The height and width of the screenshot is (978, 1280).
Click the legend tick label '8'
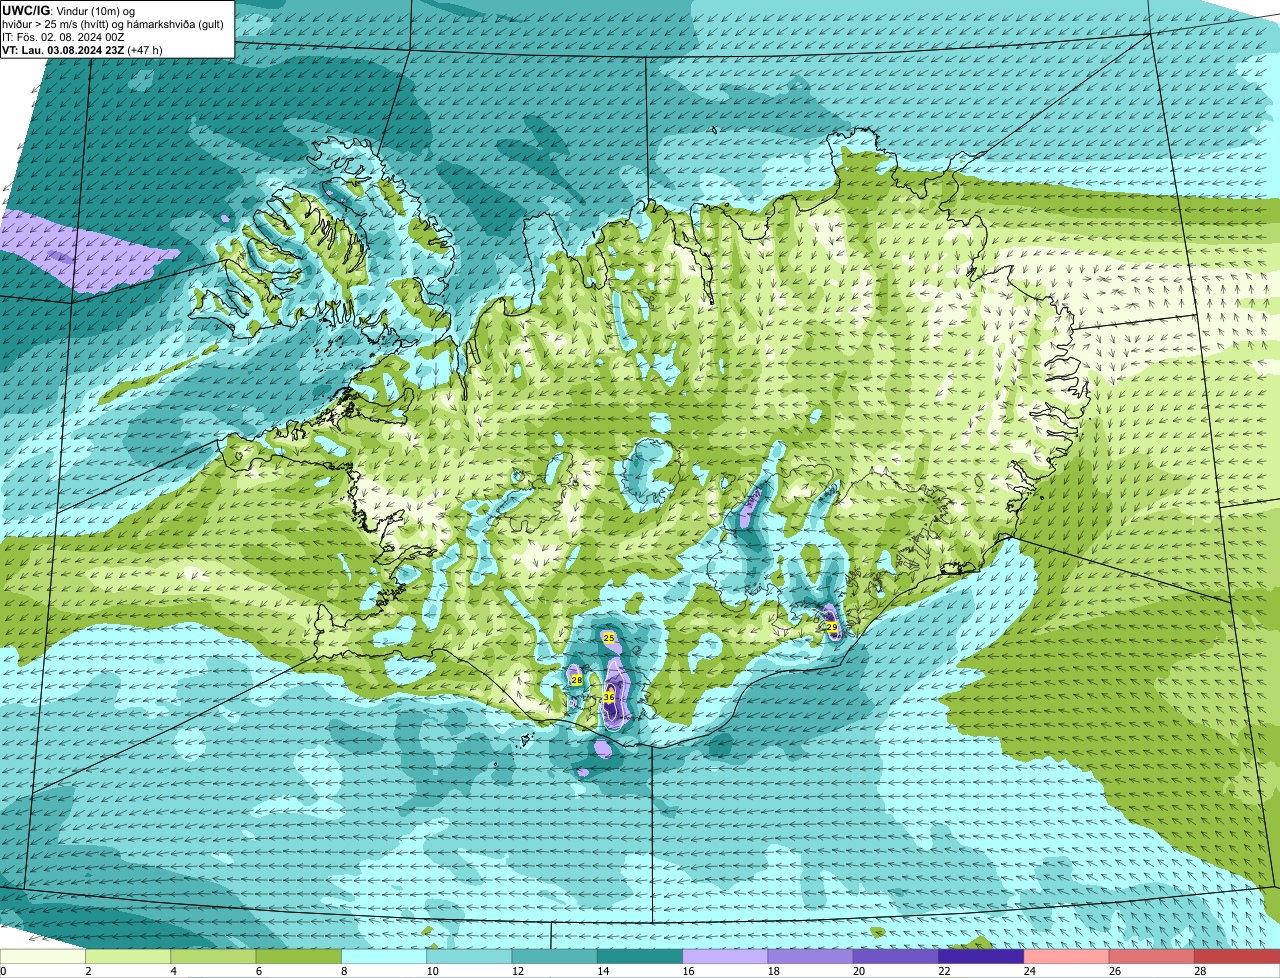pyautogui.click(x=344, y=971)
